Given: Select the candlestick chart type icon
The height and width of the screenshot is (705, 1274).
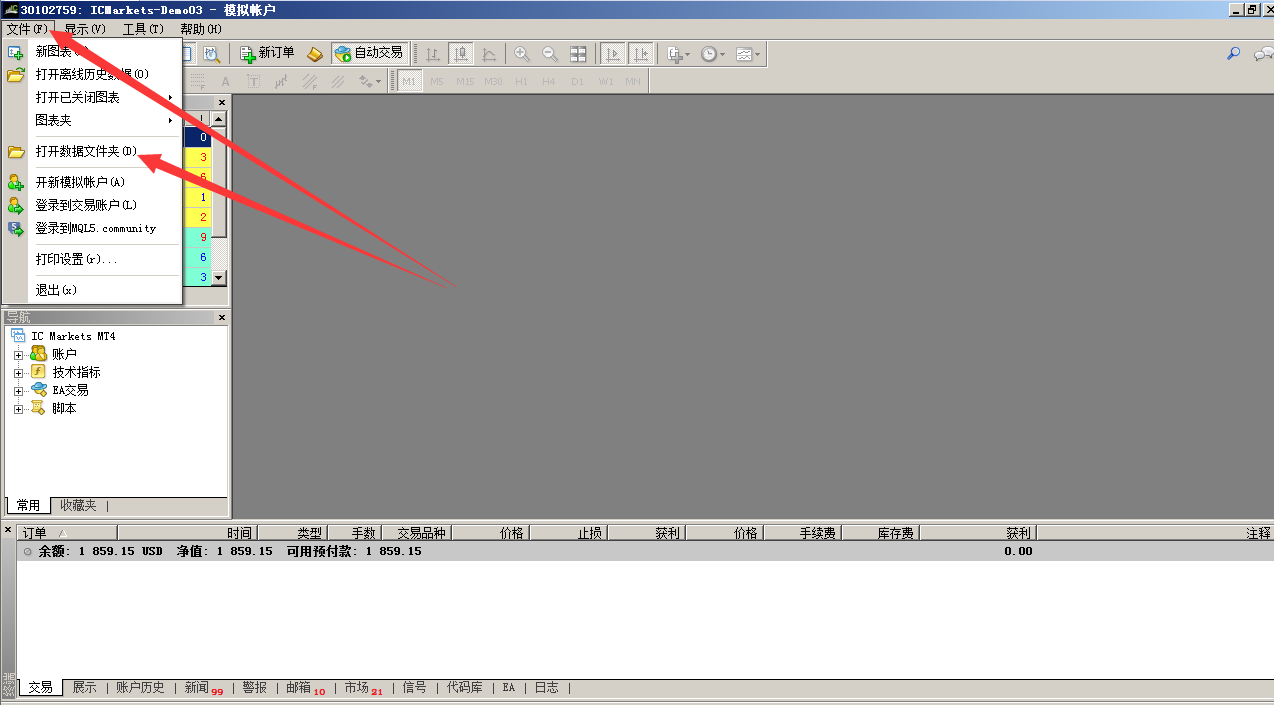Looking at the screenshot, I should tap(461, 54).
